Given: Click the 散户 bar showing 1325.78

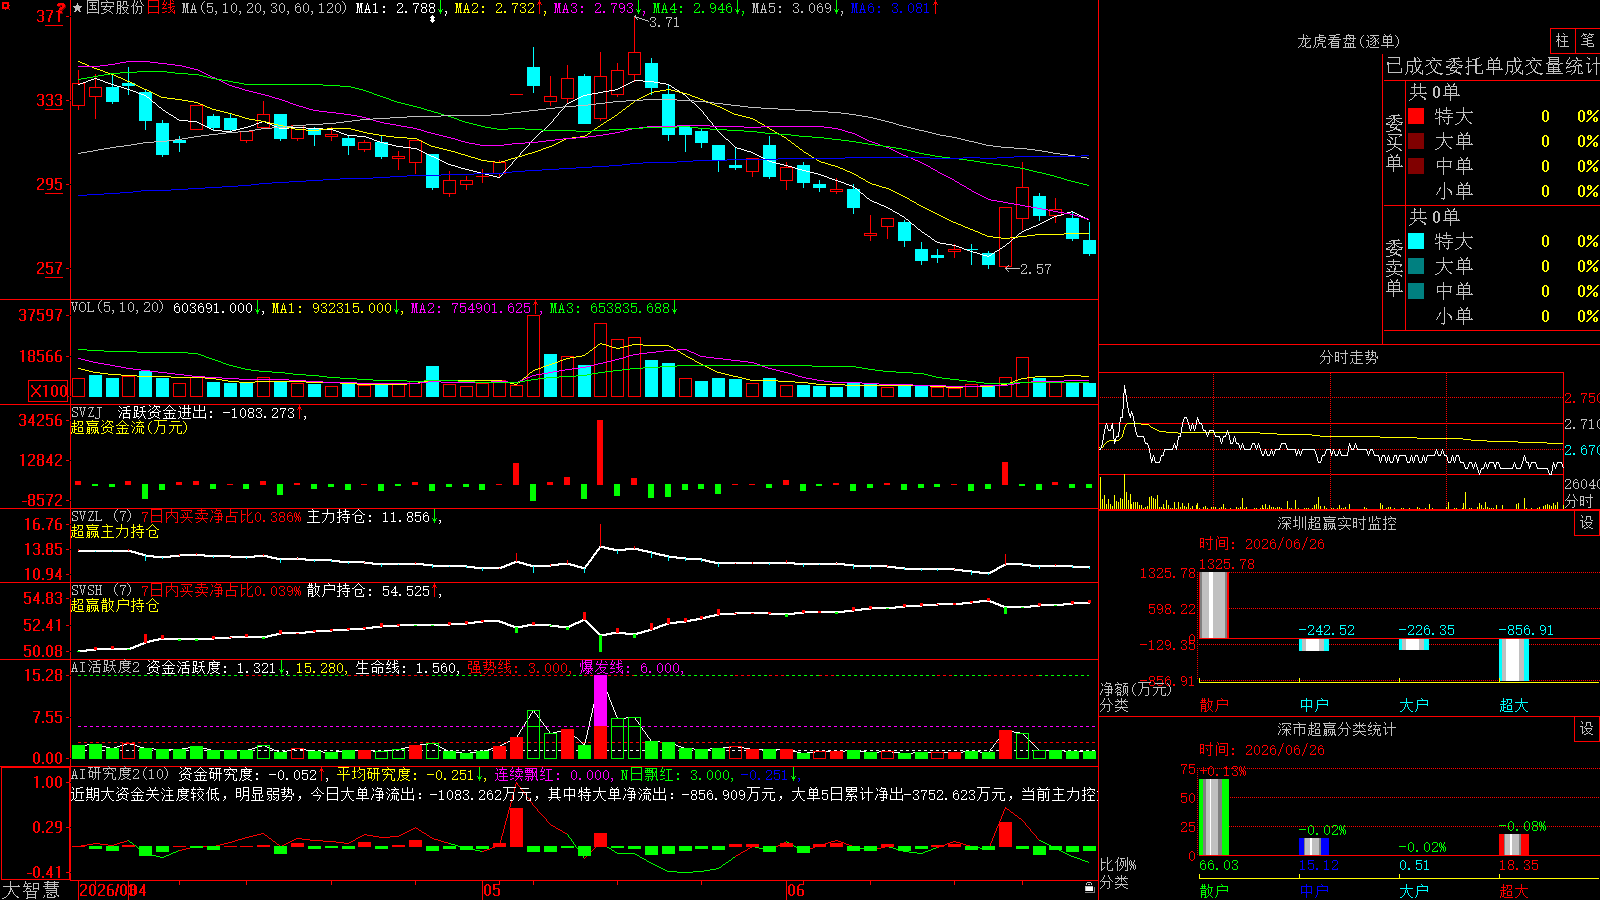Looking at the screenshot, I should coord(1213,605).
